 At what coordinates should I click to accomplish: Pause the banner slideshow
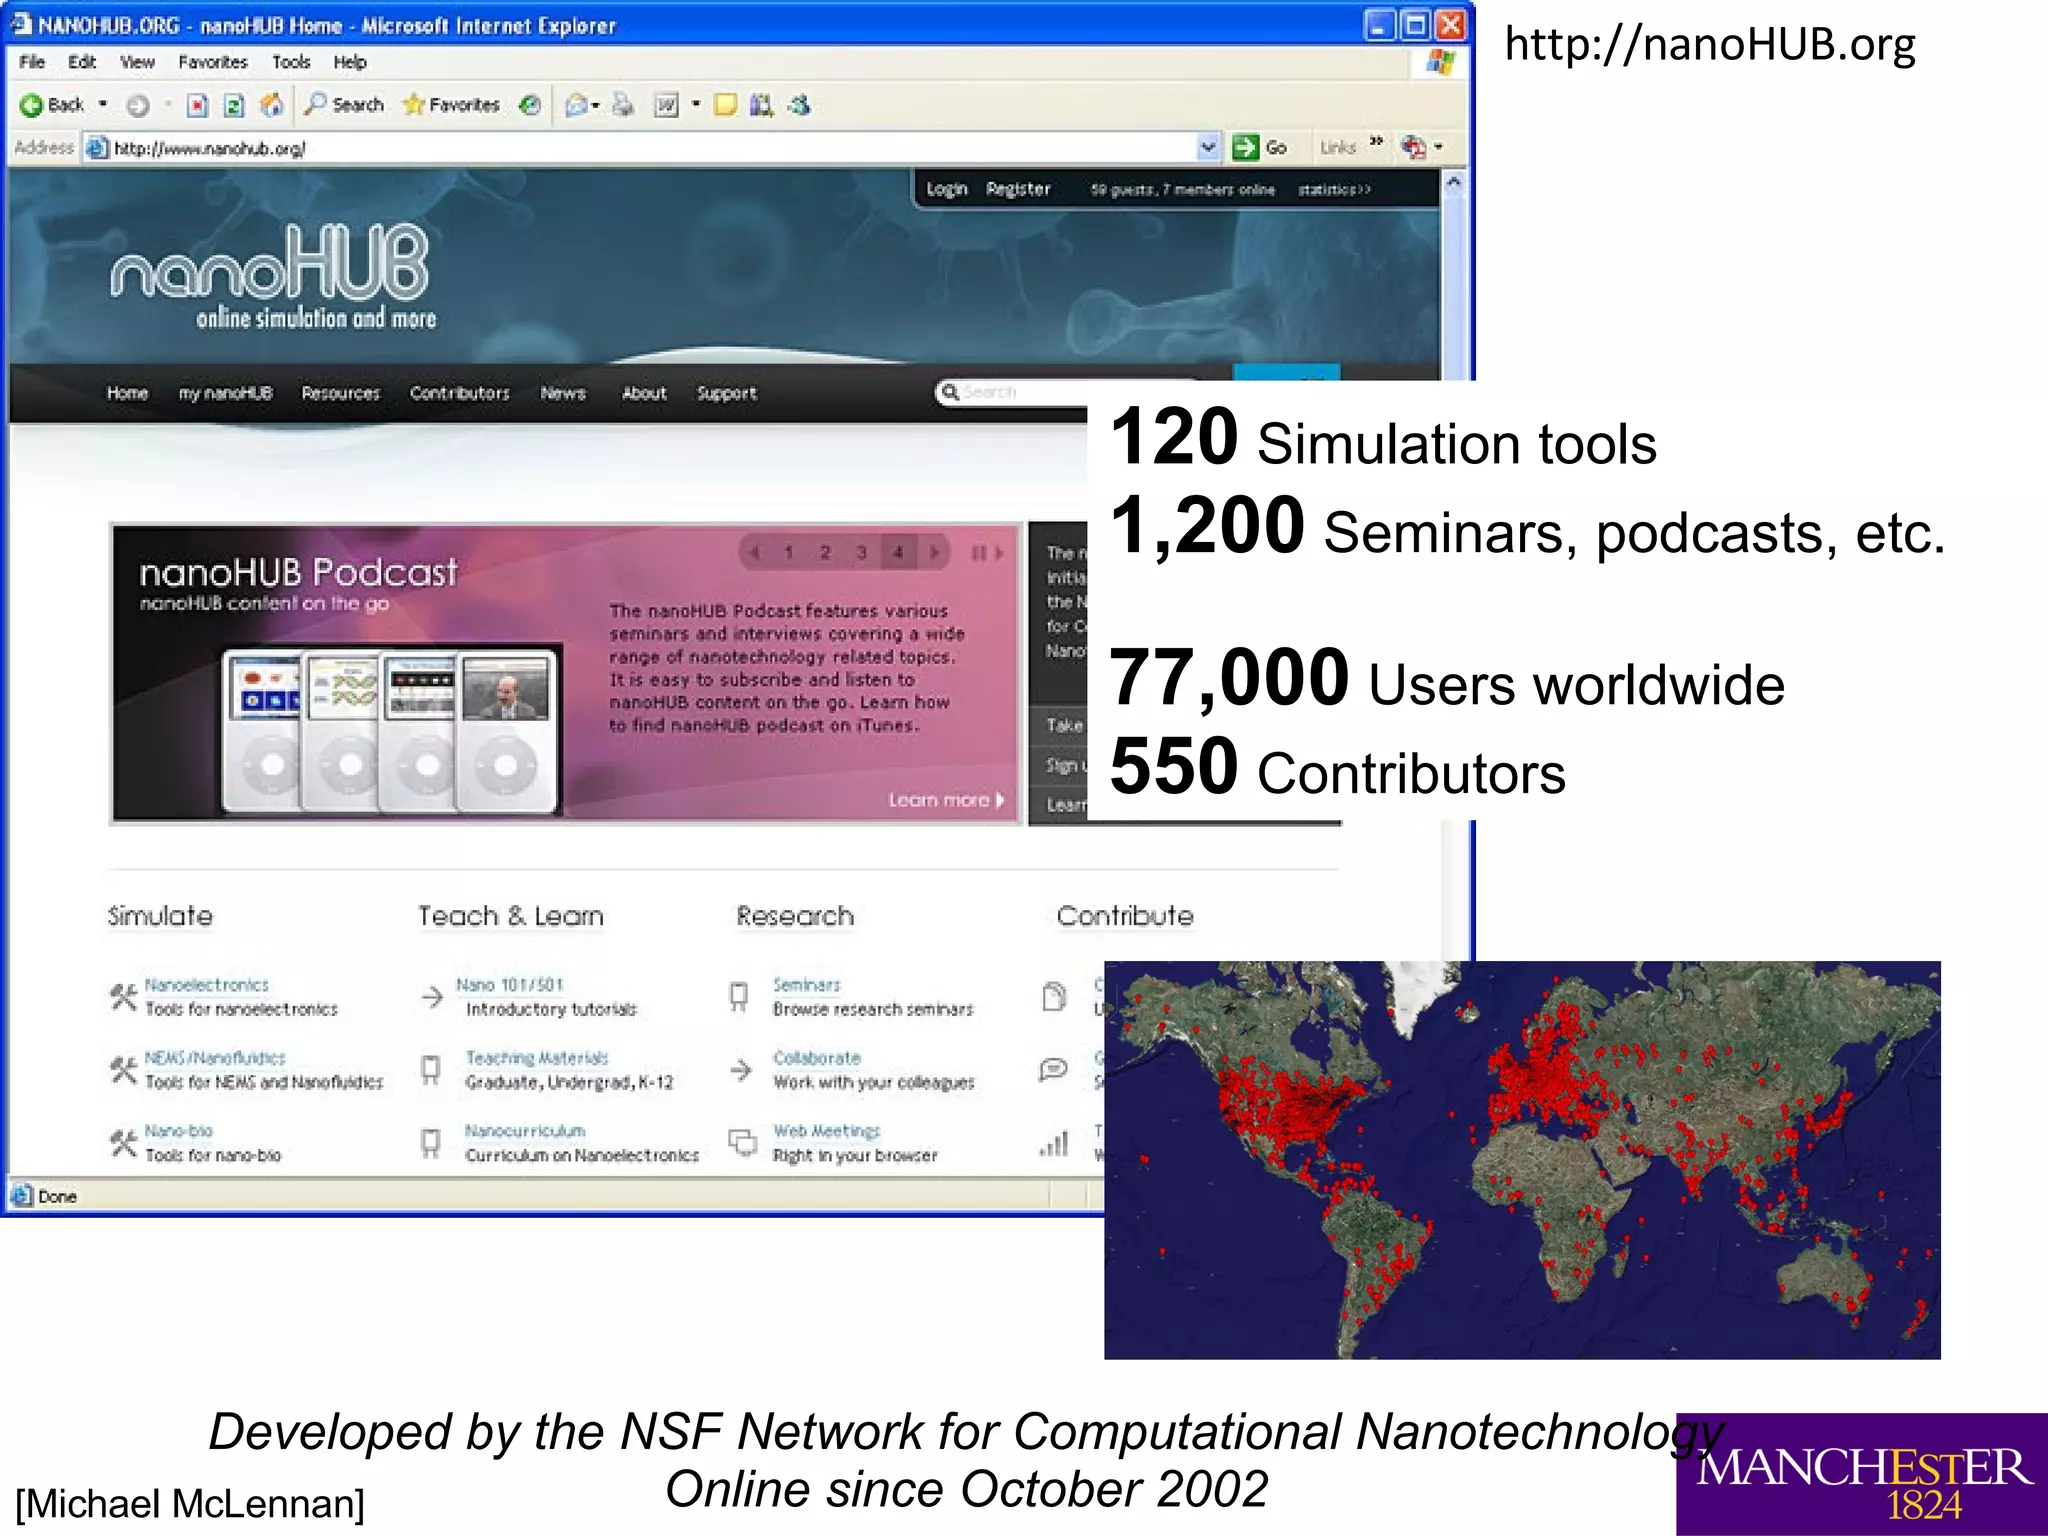(979, 552)
